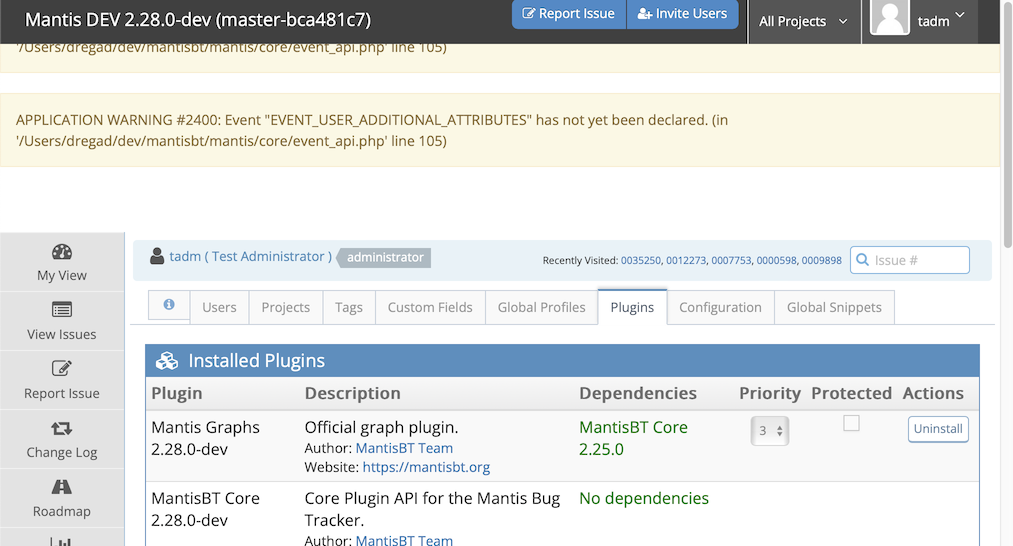The height and width of the screenshot is (546, 1013).
Task: Open the Global Profiles tab
Action: tap(541, 307)
